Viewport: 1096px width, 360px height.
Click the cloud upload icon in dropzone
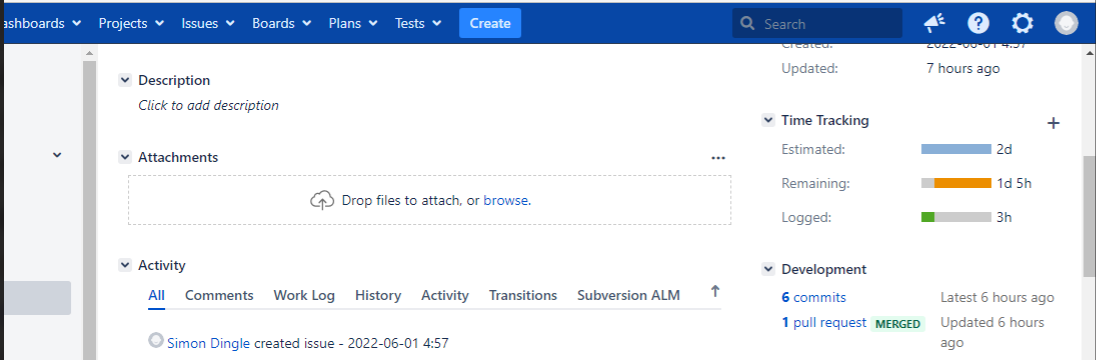(322, 201)
